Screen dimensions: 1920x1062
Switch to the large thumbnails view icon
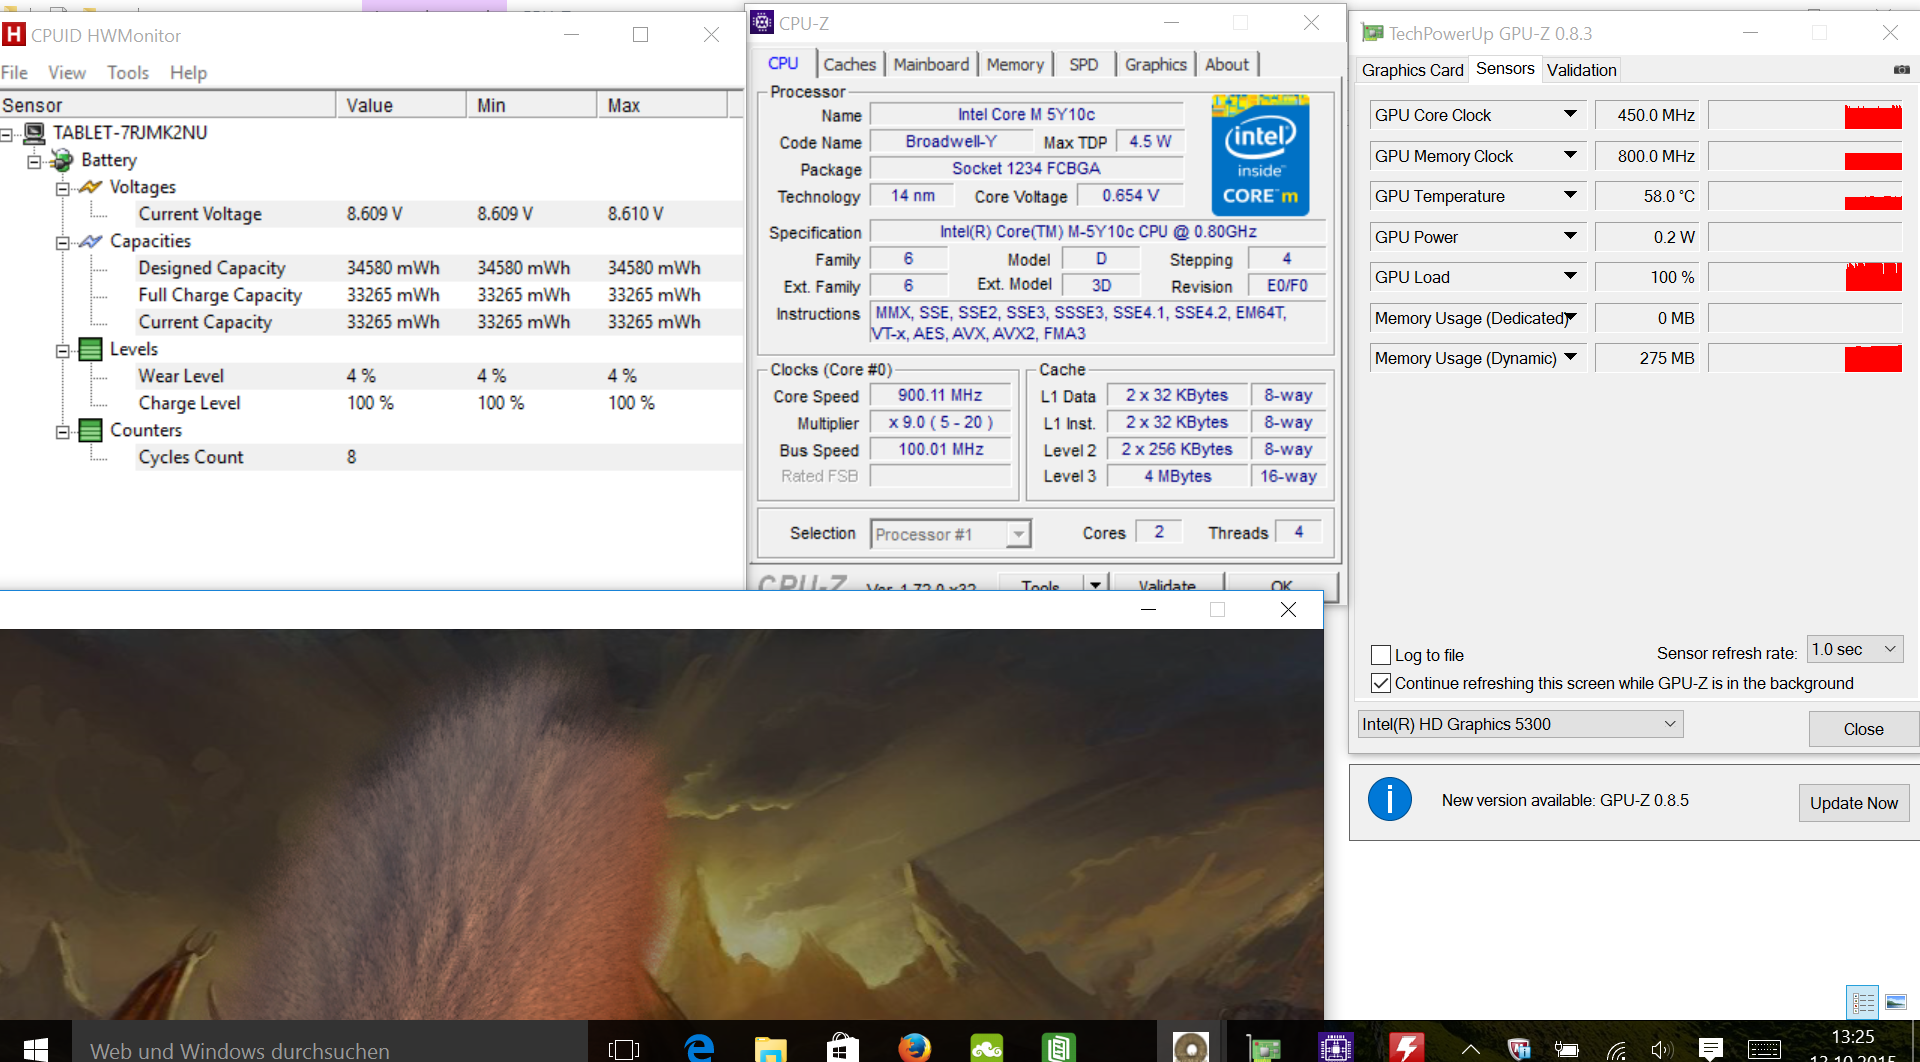(x=1896, y=1002)
